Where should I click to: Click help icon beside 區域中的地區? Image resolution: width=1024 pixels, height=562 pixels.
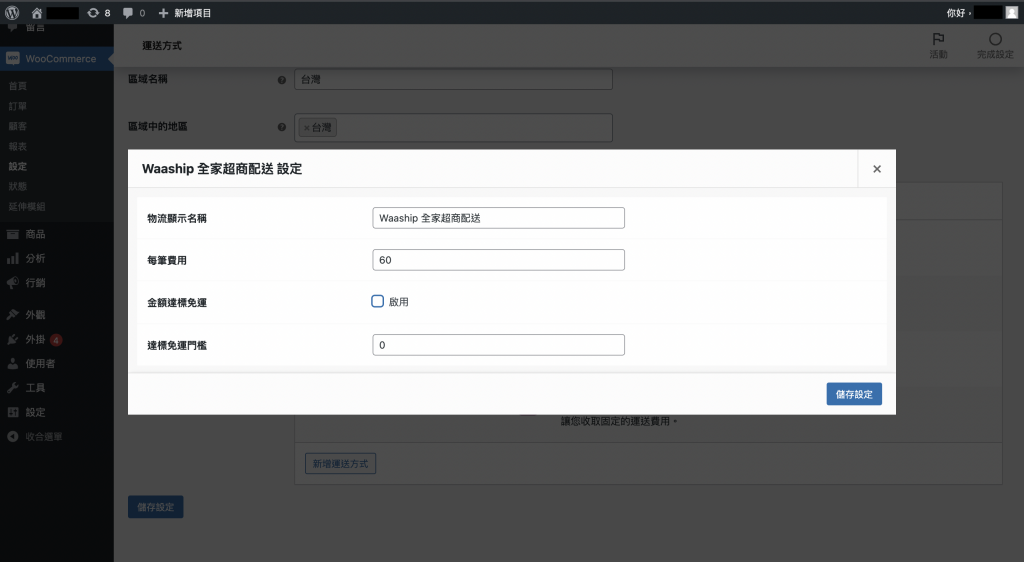281,127
